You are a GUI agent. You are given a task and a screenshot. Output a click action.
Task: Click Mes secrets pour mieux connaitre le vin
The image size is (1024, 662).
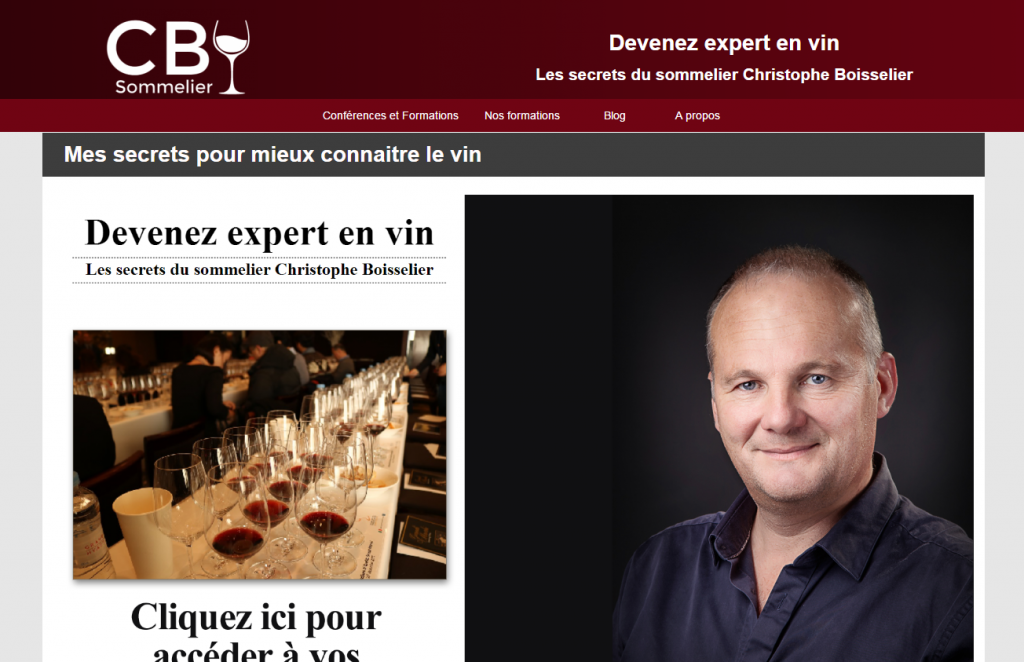(272, 155)
